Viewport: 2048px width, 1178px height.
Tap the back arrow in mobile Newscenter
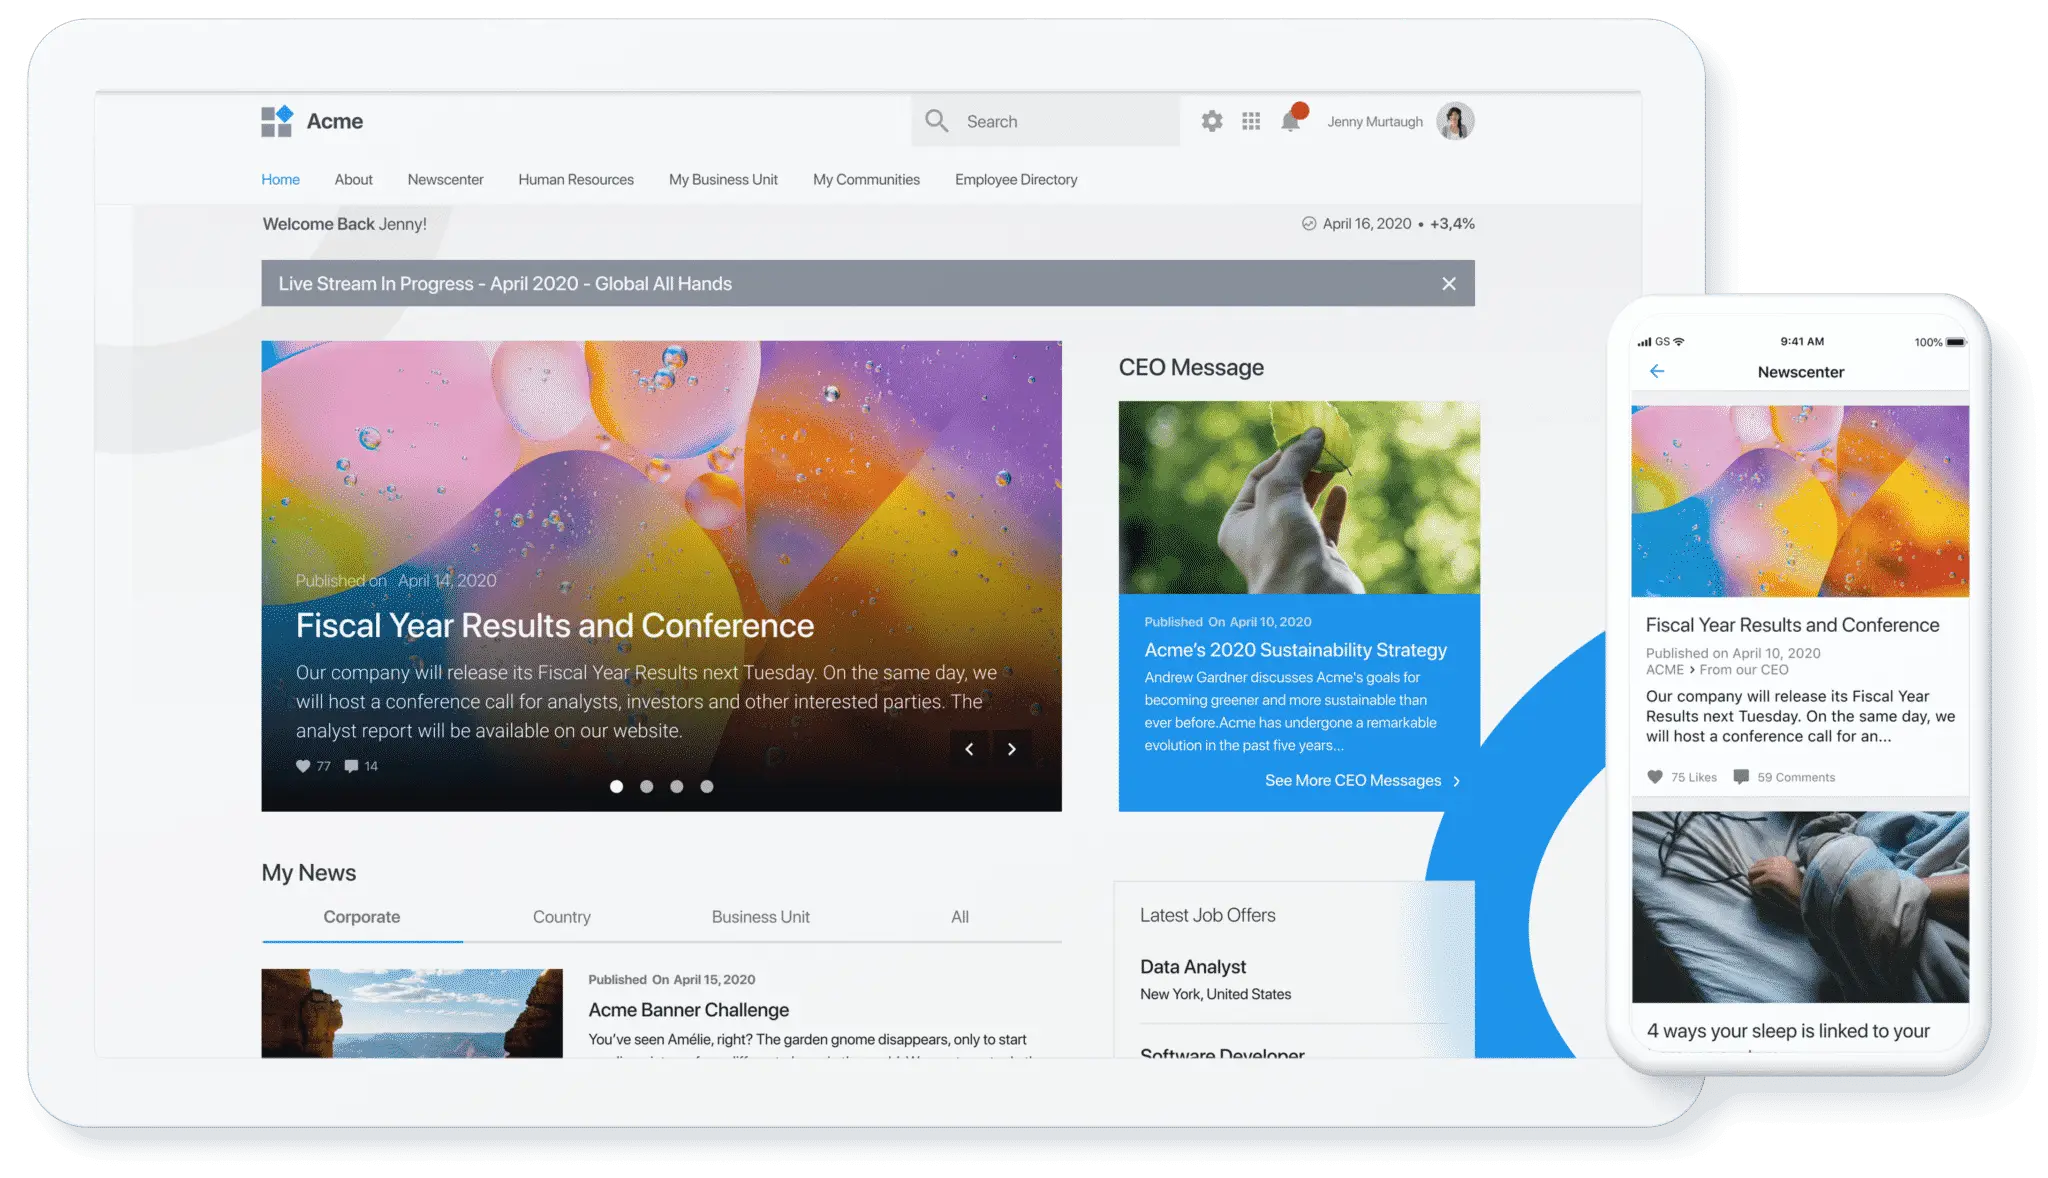(x=1657, y=372)
